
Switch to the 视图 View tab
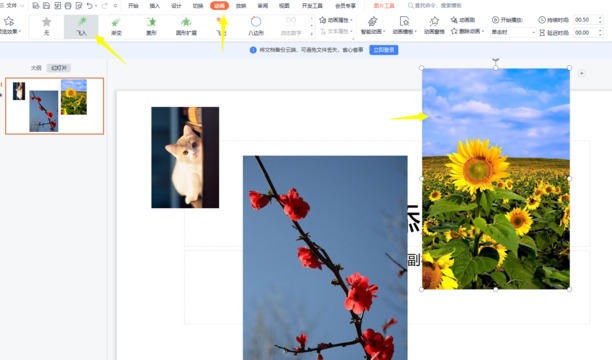tap(284, 5)
